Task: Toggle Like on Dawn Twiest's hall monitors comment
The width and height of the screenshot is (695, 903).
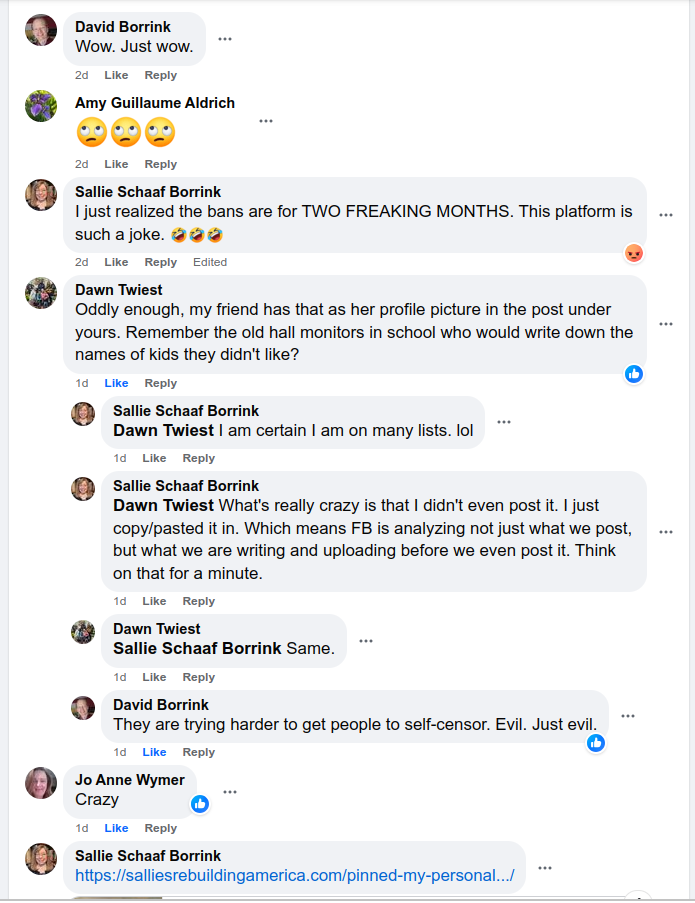Action: (x=116, y=383)
